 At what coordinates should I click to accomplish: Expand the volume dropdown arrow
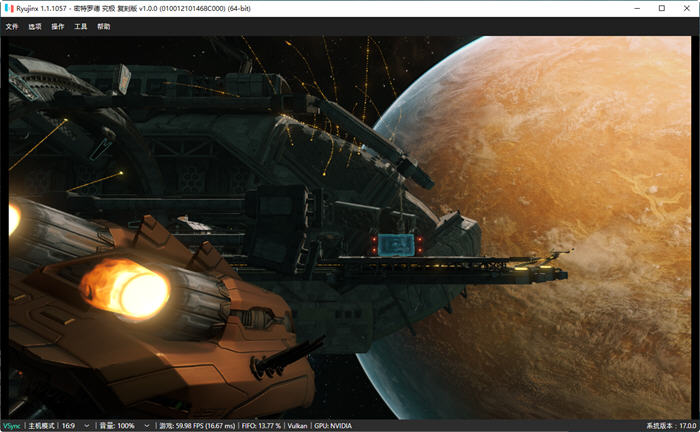click(x=146, y=426)
